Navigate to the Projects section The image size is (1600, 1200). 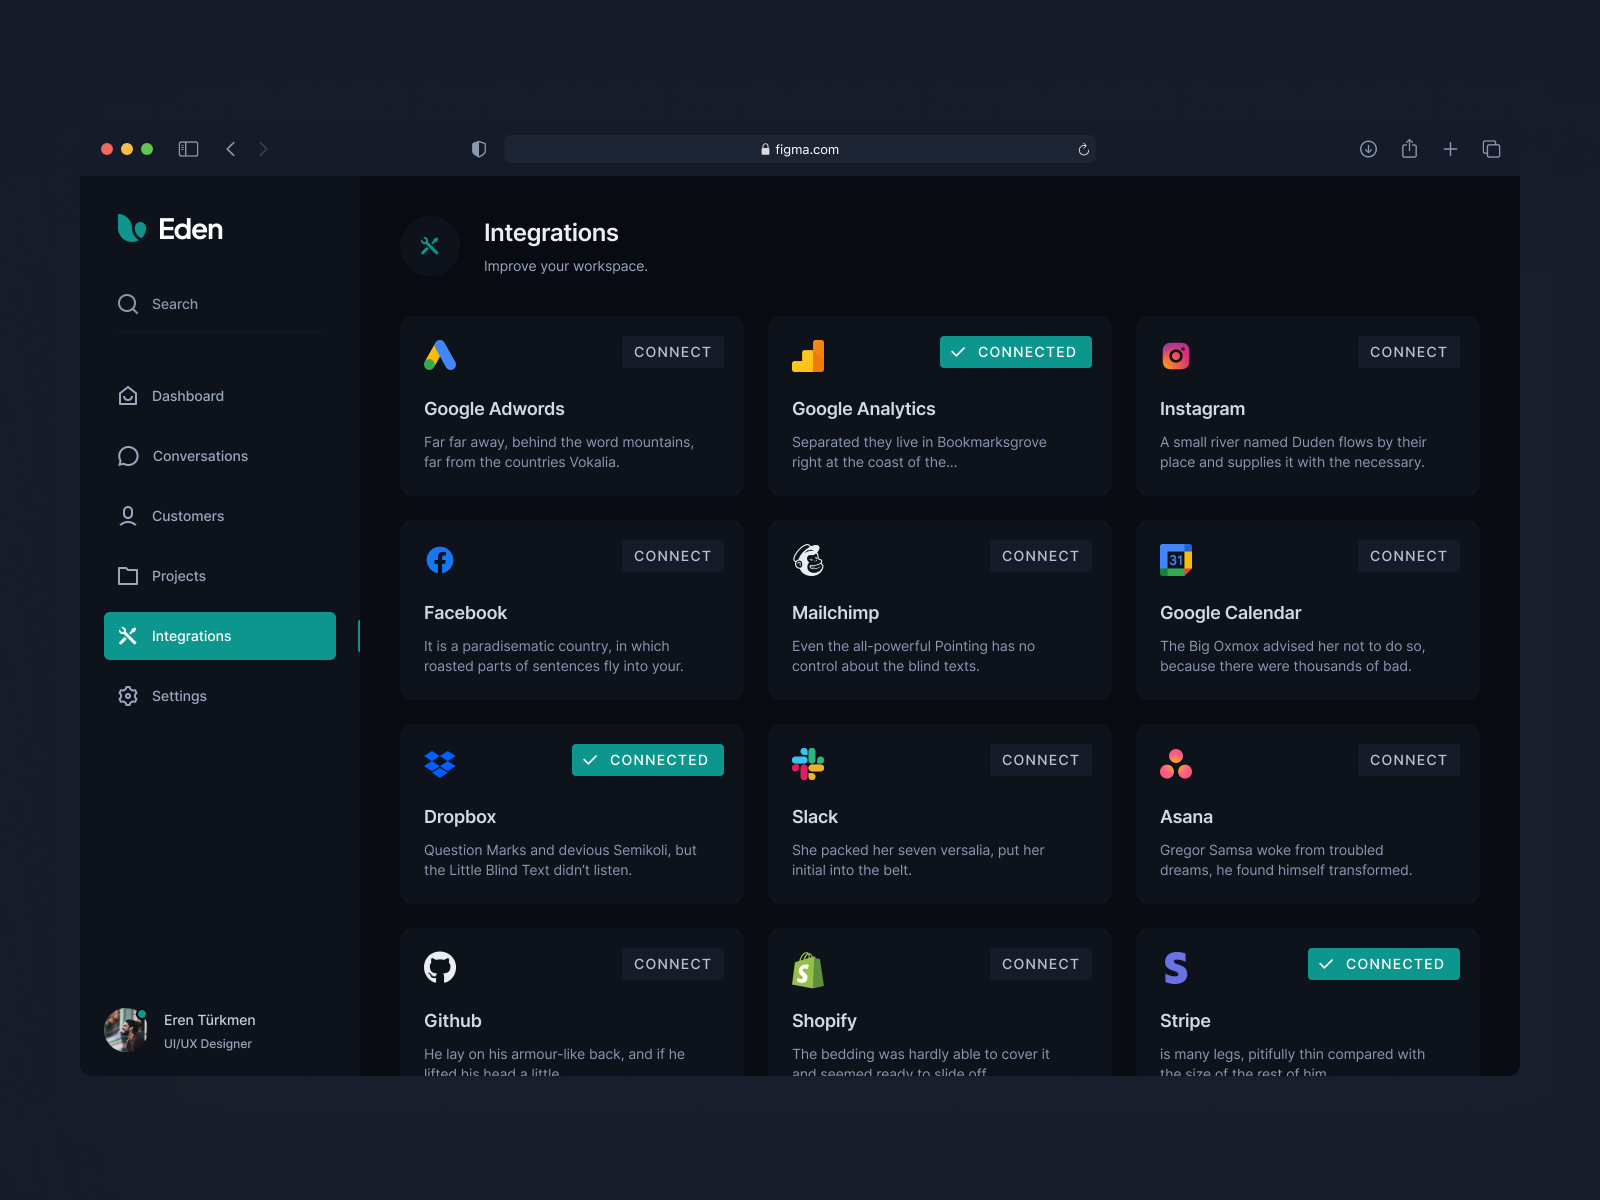coord(178,576)
